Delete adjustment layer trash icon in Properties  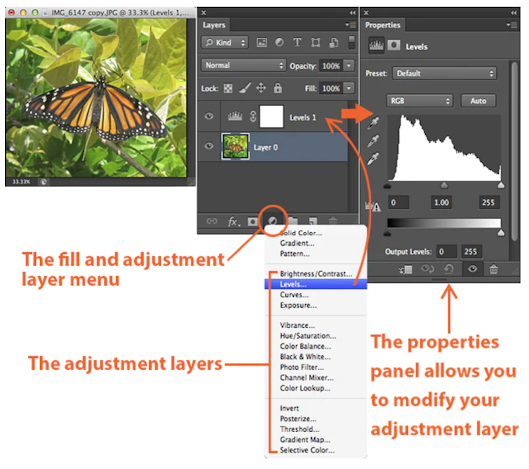(x=494, y=269)
